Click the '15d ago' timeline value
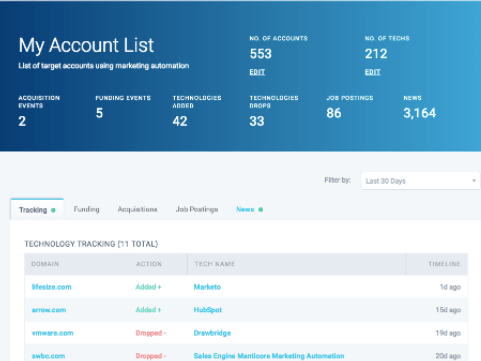 point(448,310)
